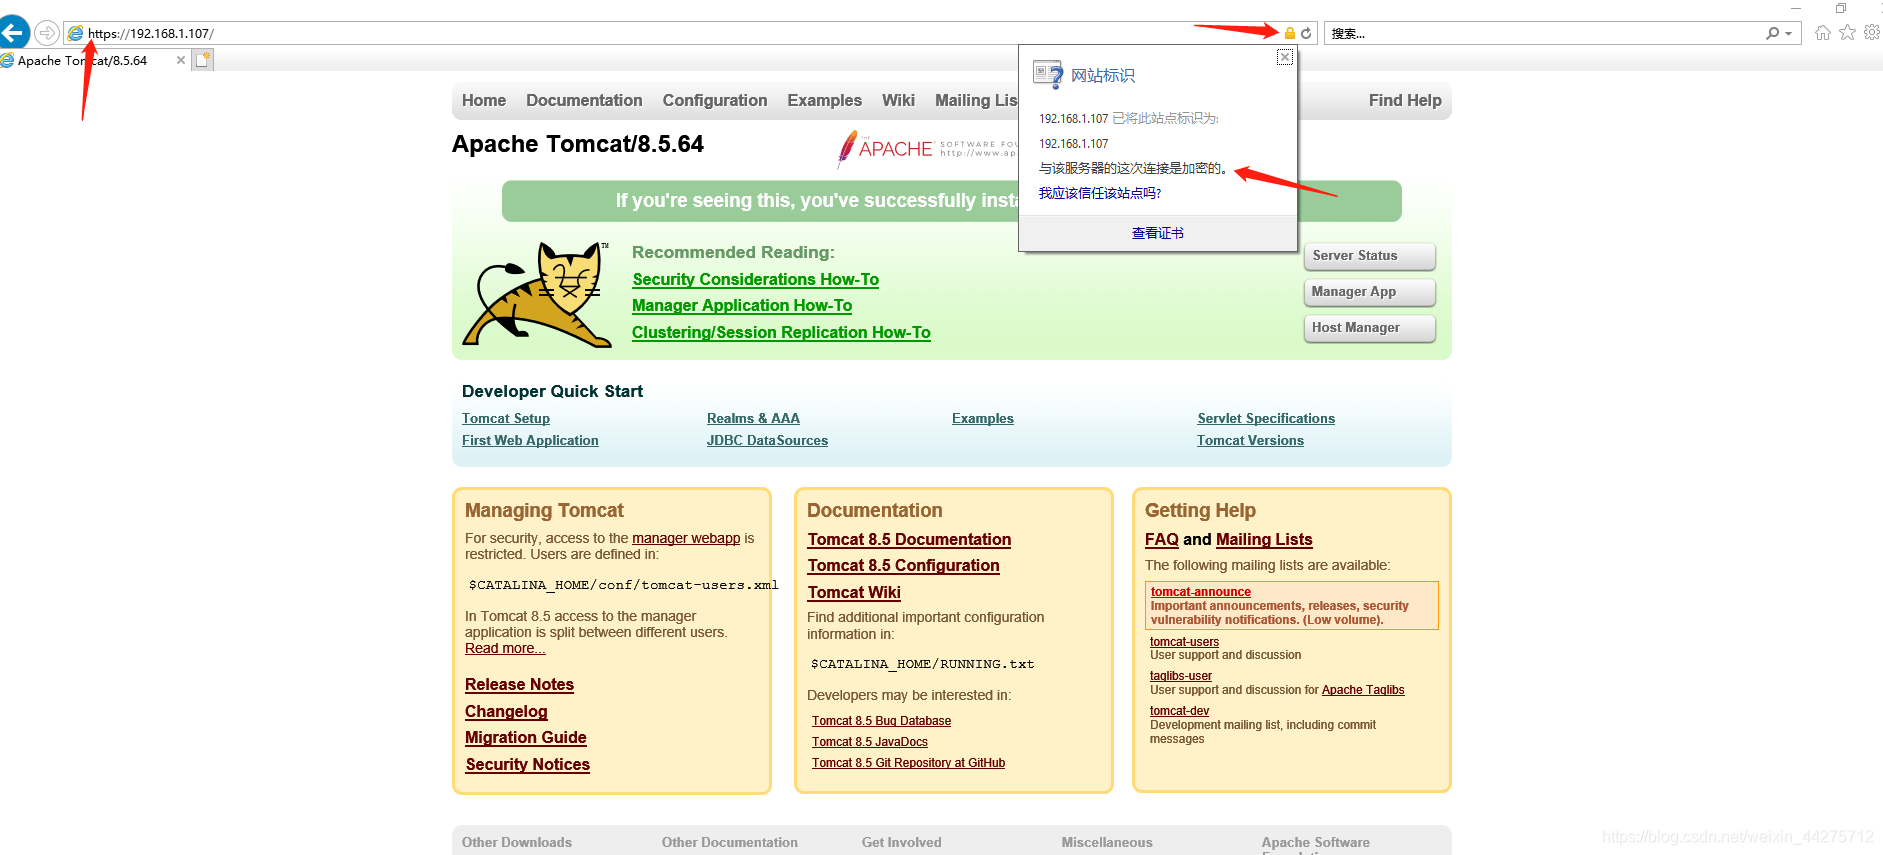Click Find Help in the navigation bar
1883x855 pixels.
click(x=1405, y=100)
